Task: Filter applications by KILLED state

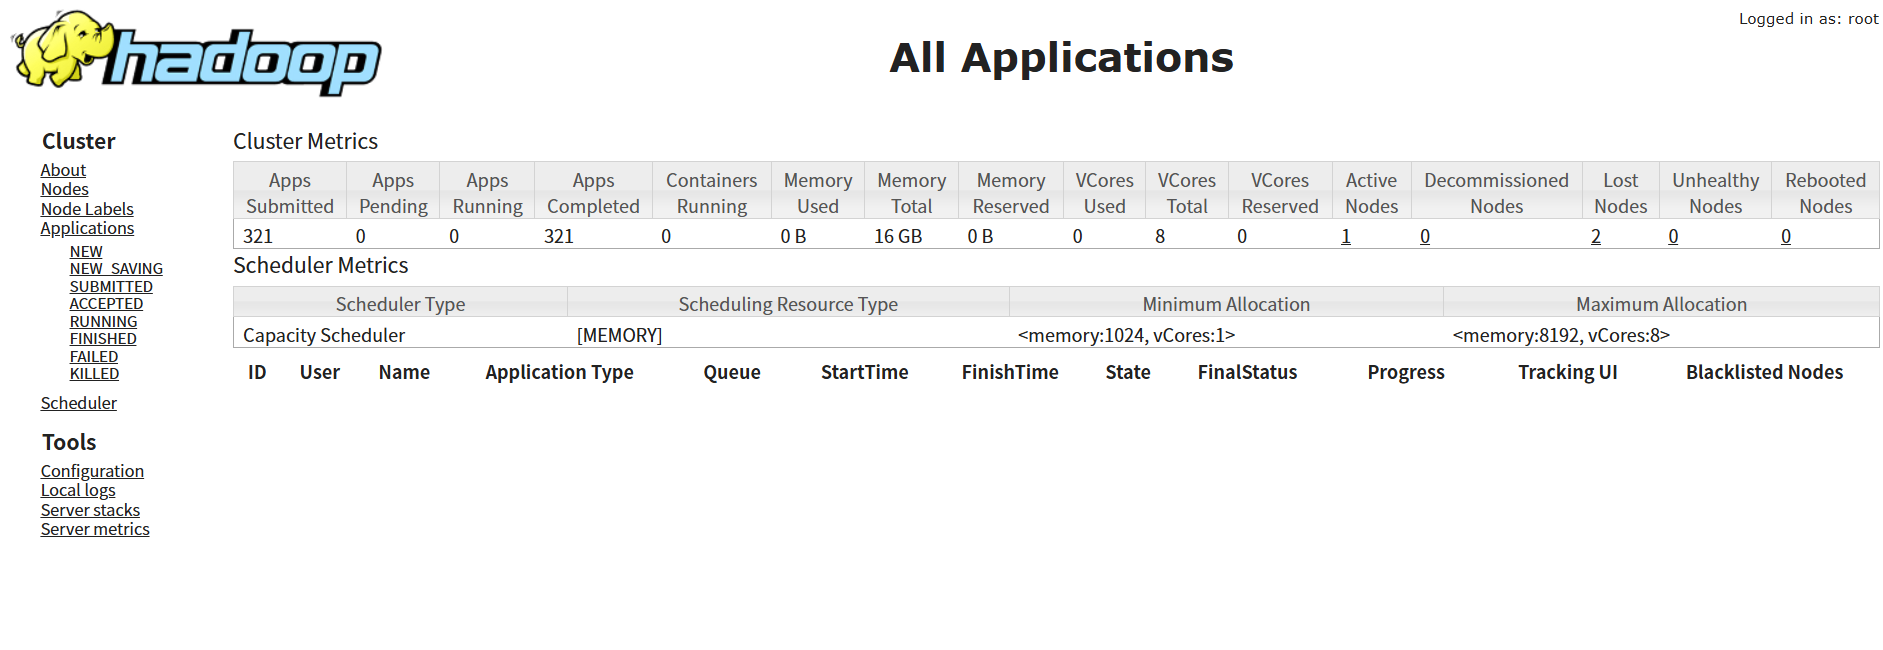Action: pyautogui.click(x=94, y=374)
